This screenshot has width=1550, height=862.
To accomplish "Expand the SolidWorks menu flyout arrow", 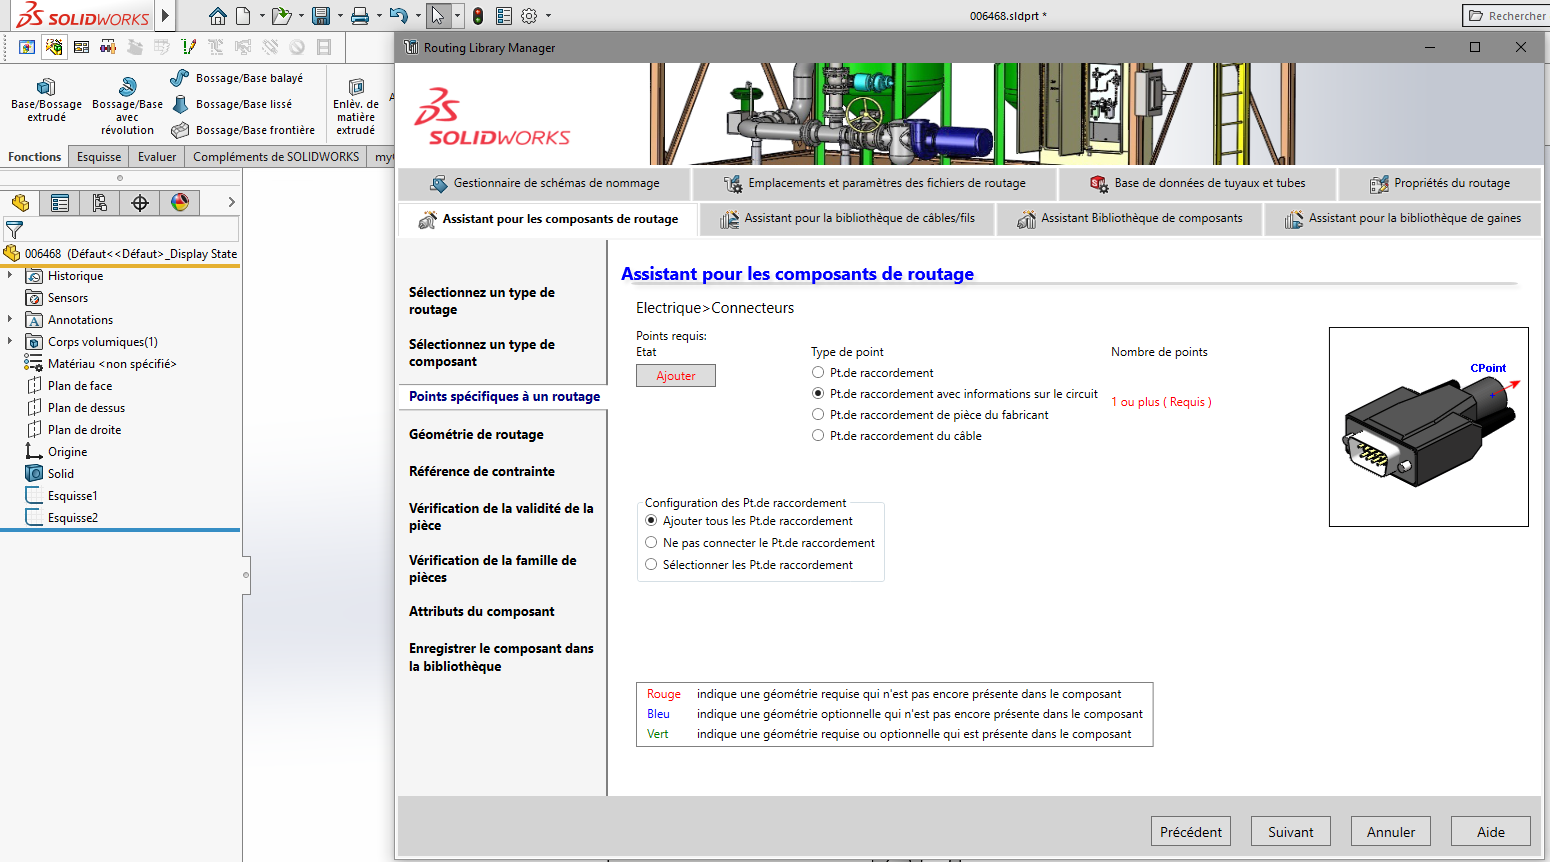I will [165, 16].
